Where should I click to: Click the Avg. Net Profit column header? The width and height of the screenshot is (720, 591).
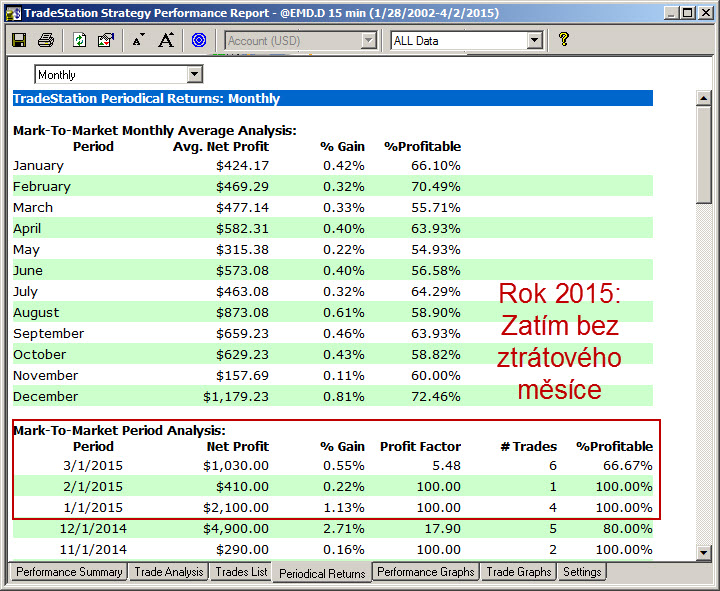point(221,146)
